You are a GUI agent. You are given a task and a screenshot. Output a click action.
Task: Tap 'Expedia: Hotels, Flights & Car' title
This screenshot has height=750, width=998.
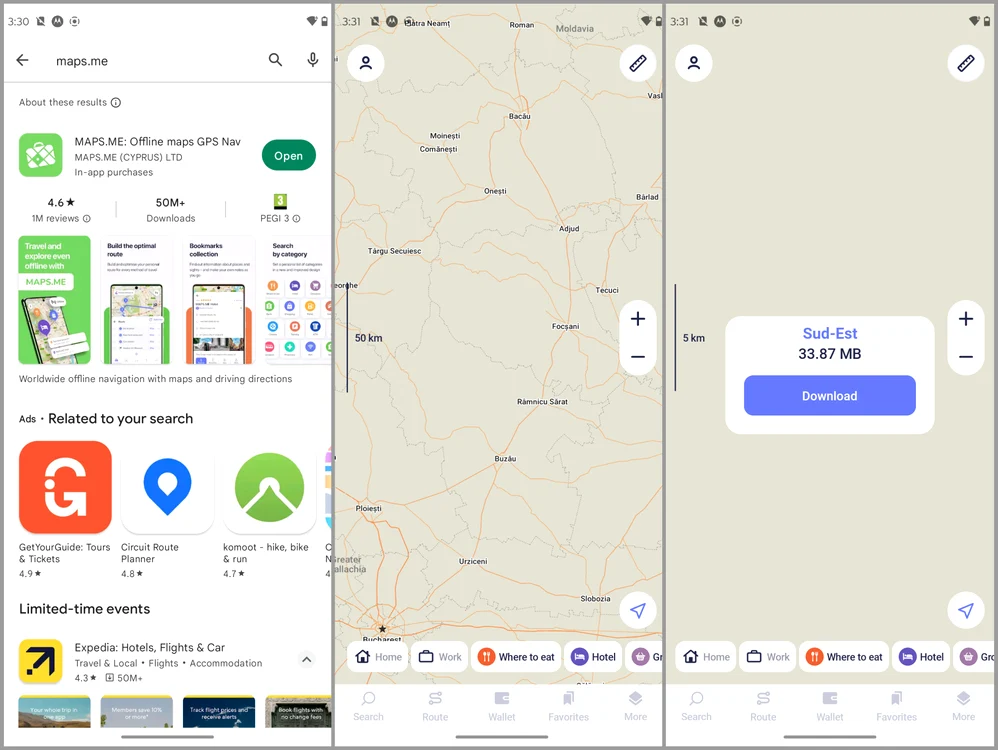[x=150, y=647]
